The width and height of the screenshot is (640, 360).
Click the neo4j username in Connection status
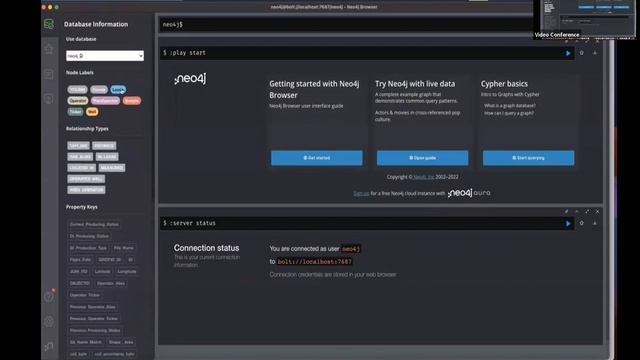351,249
